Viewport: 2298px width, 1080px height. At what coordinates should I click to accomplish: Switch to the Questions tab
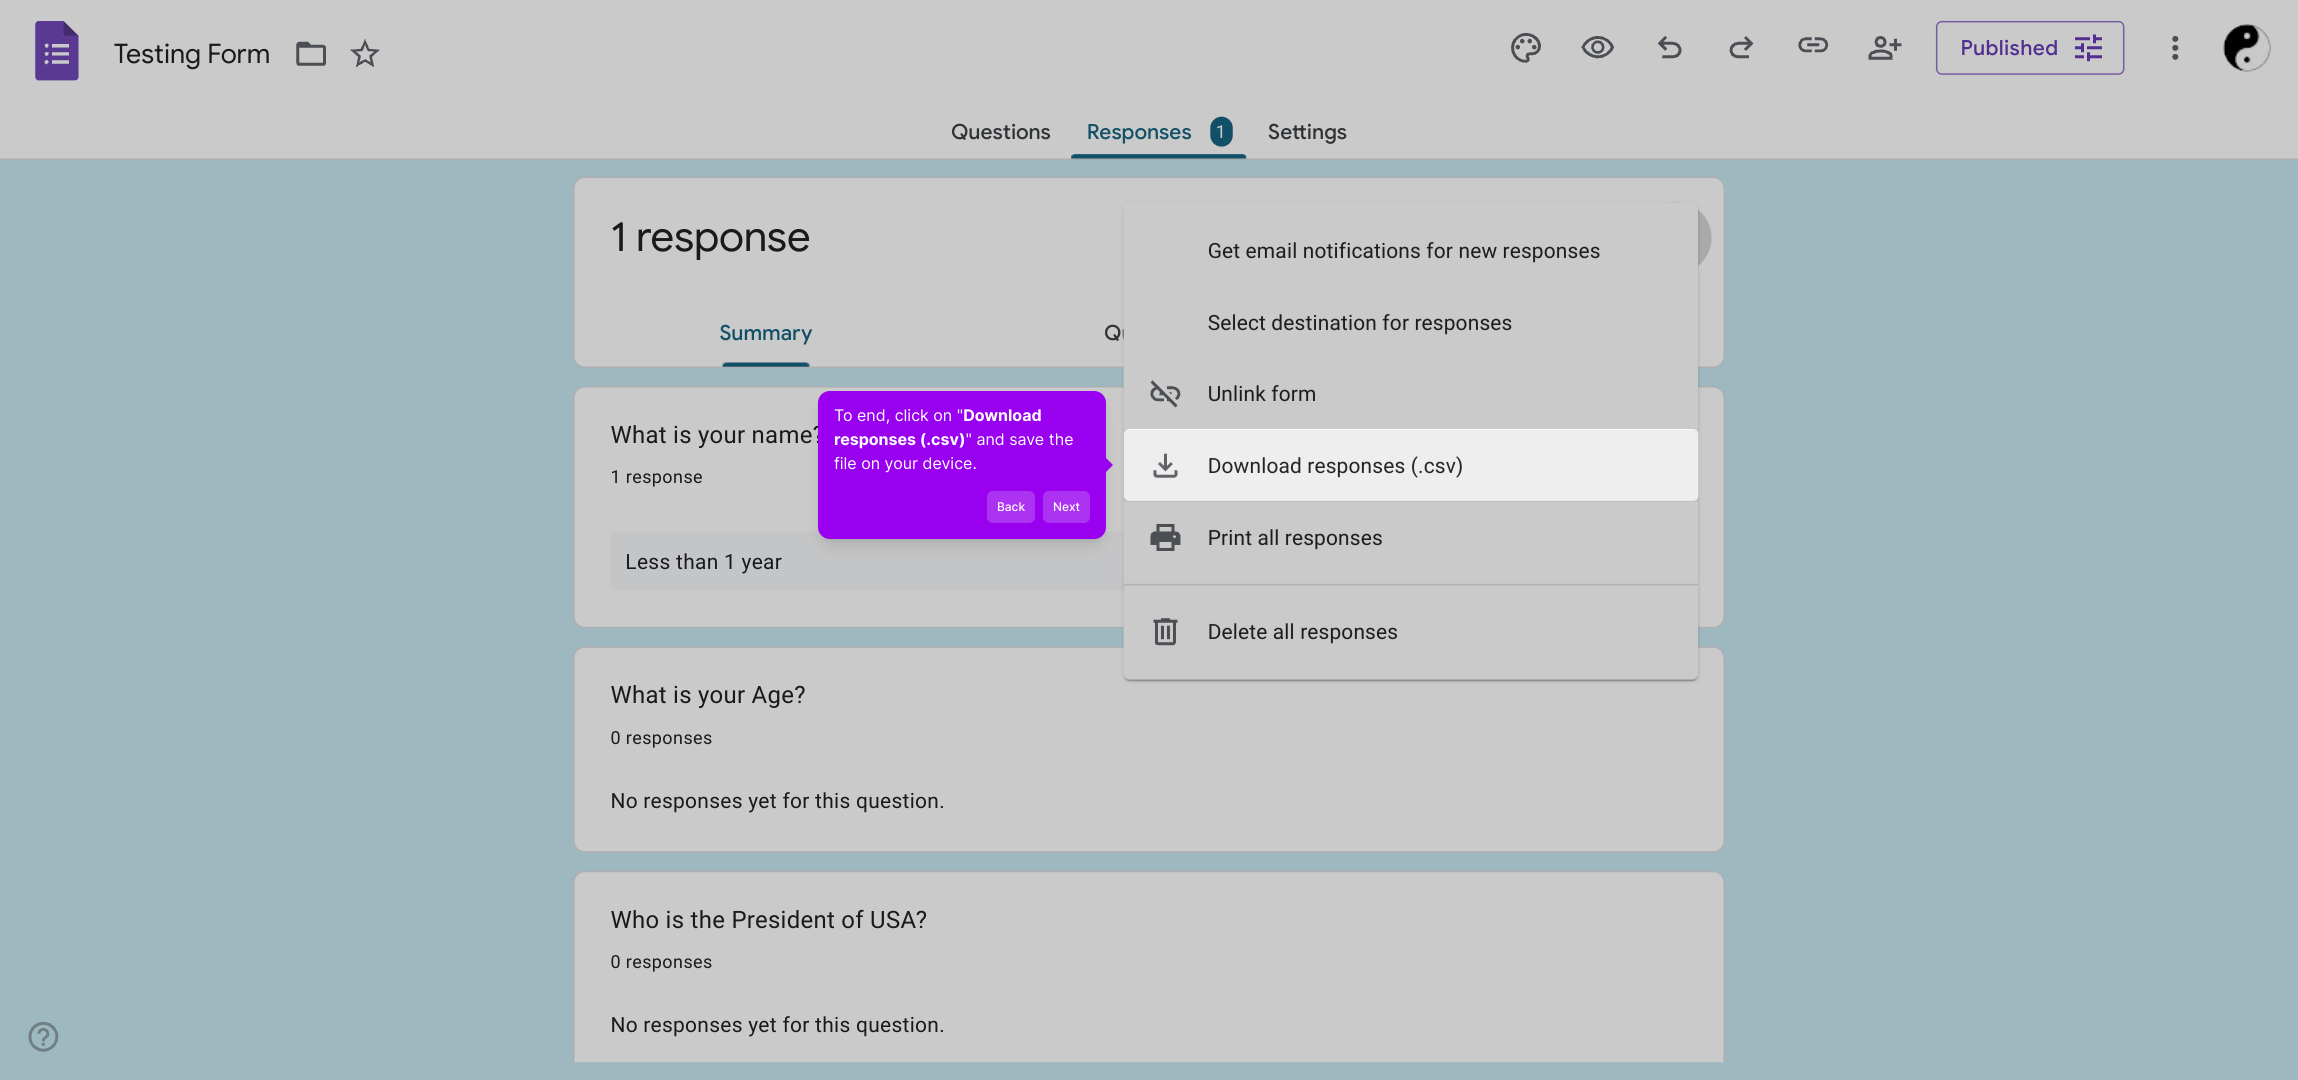point(1000,132)
